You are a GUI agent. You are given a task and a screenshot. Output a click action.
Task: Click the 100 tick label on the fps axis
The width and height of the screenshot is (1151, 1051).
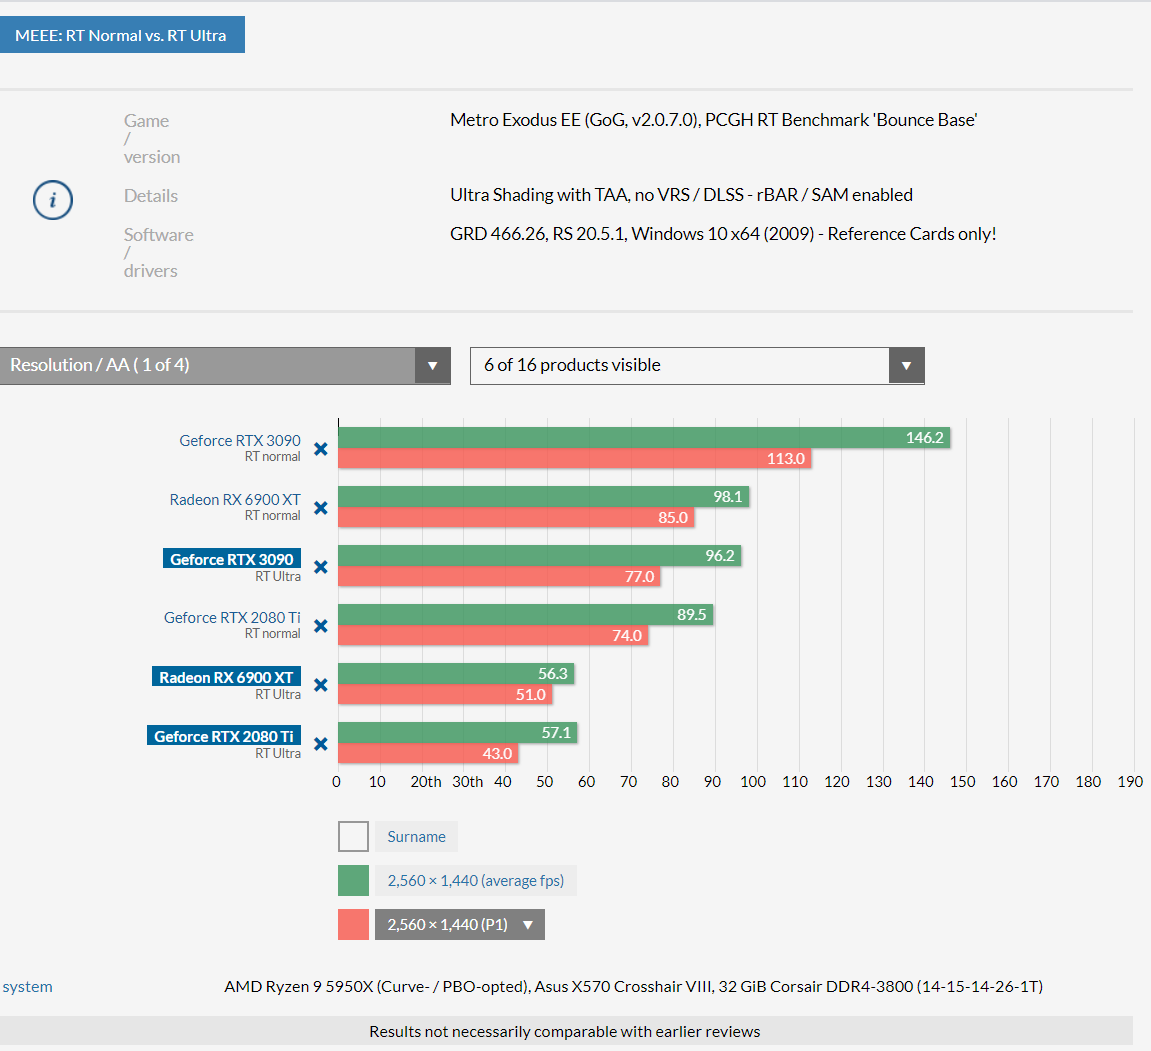(753, 782)
